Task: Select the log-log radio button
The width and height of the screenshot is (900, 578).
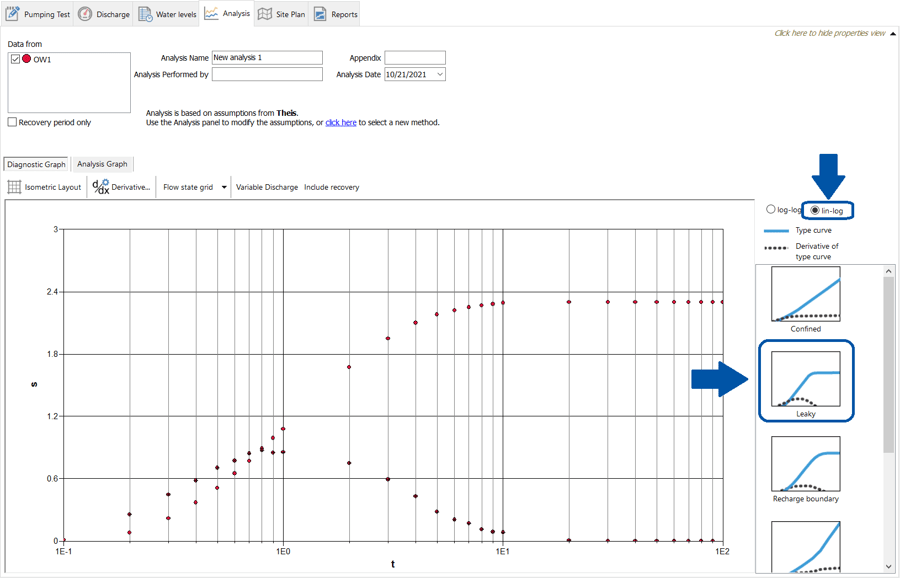Action: click(771, 210)
